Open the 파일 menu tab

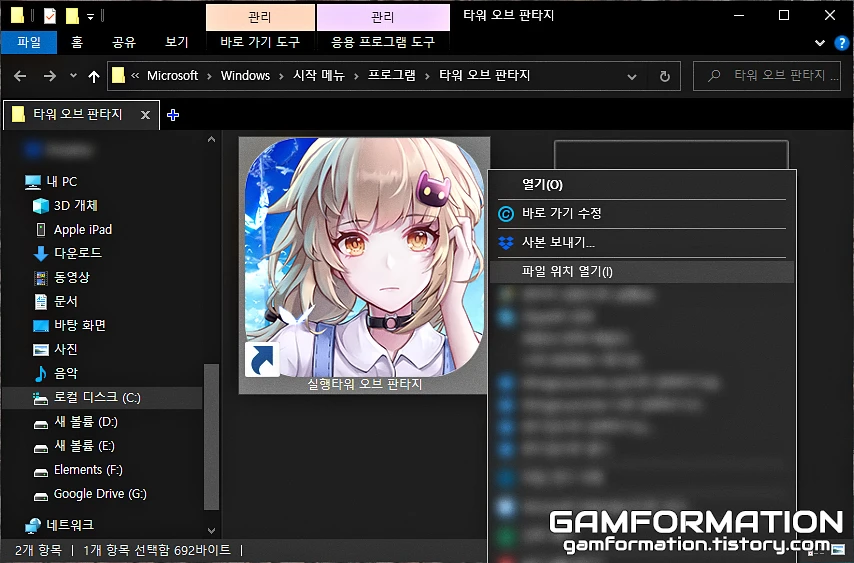(x=29, y=42)
